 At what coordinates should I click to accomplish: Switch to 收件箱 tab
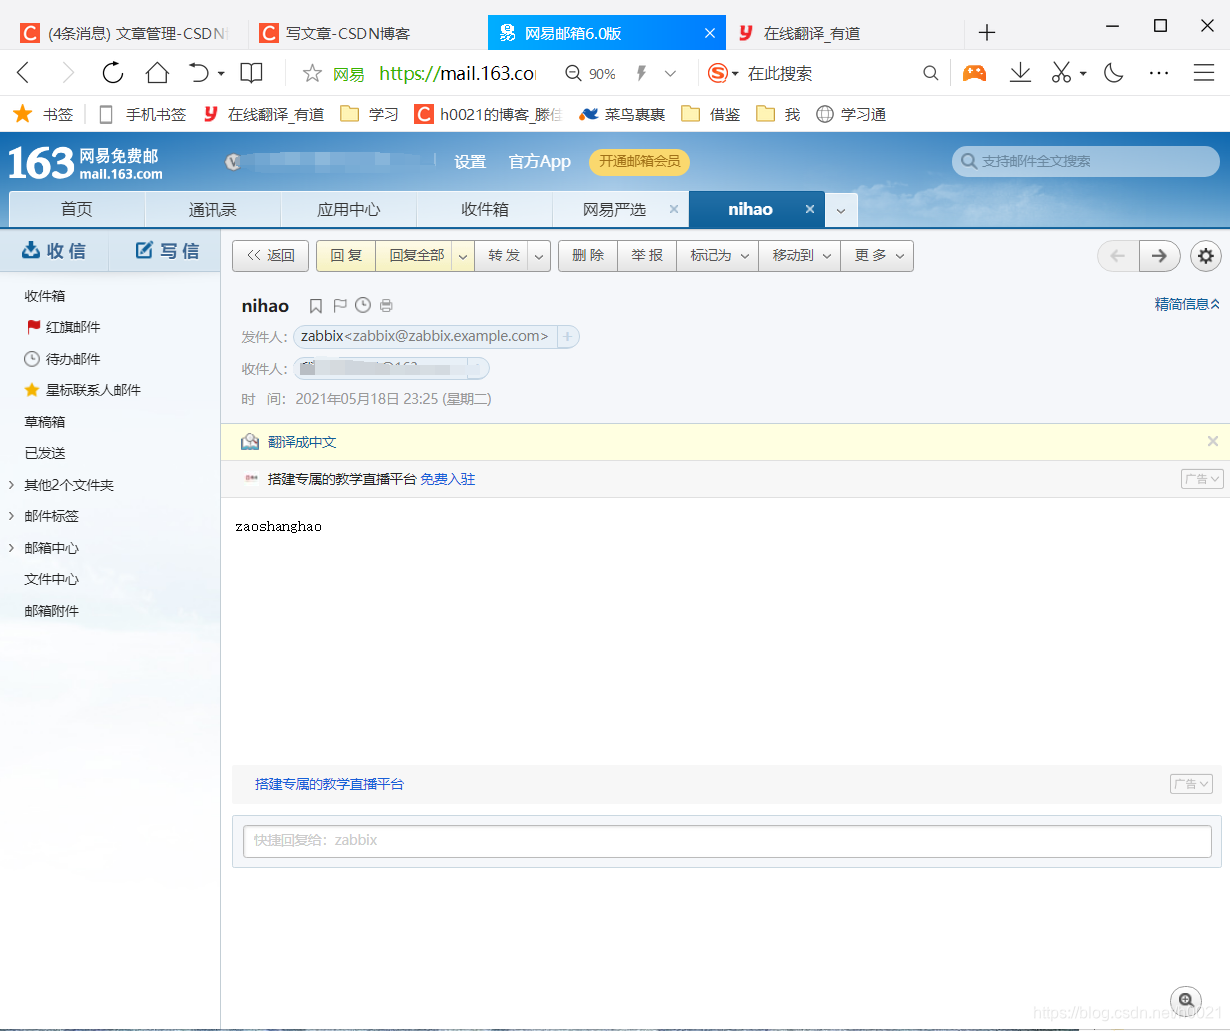[x=485, y=209]
